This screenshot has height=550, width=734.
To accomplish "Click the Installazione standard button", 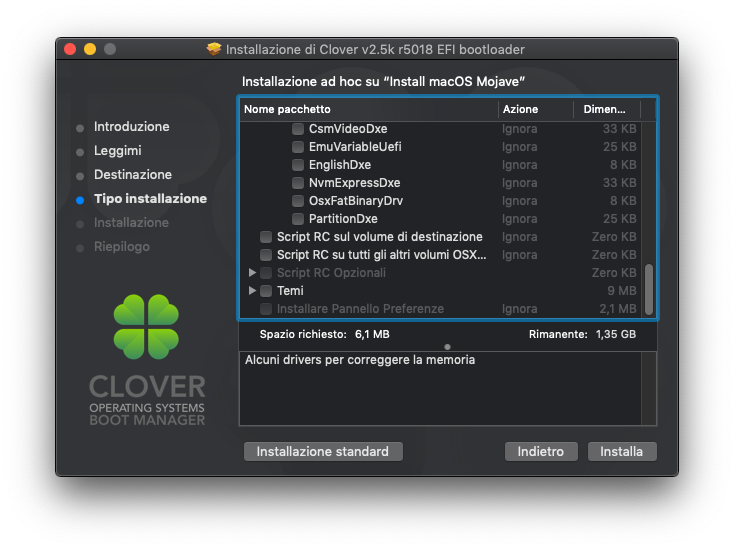I will tap(323, 451).
